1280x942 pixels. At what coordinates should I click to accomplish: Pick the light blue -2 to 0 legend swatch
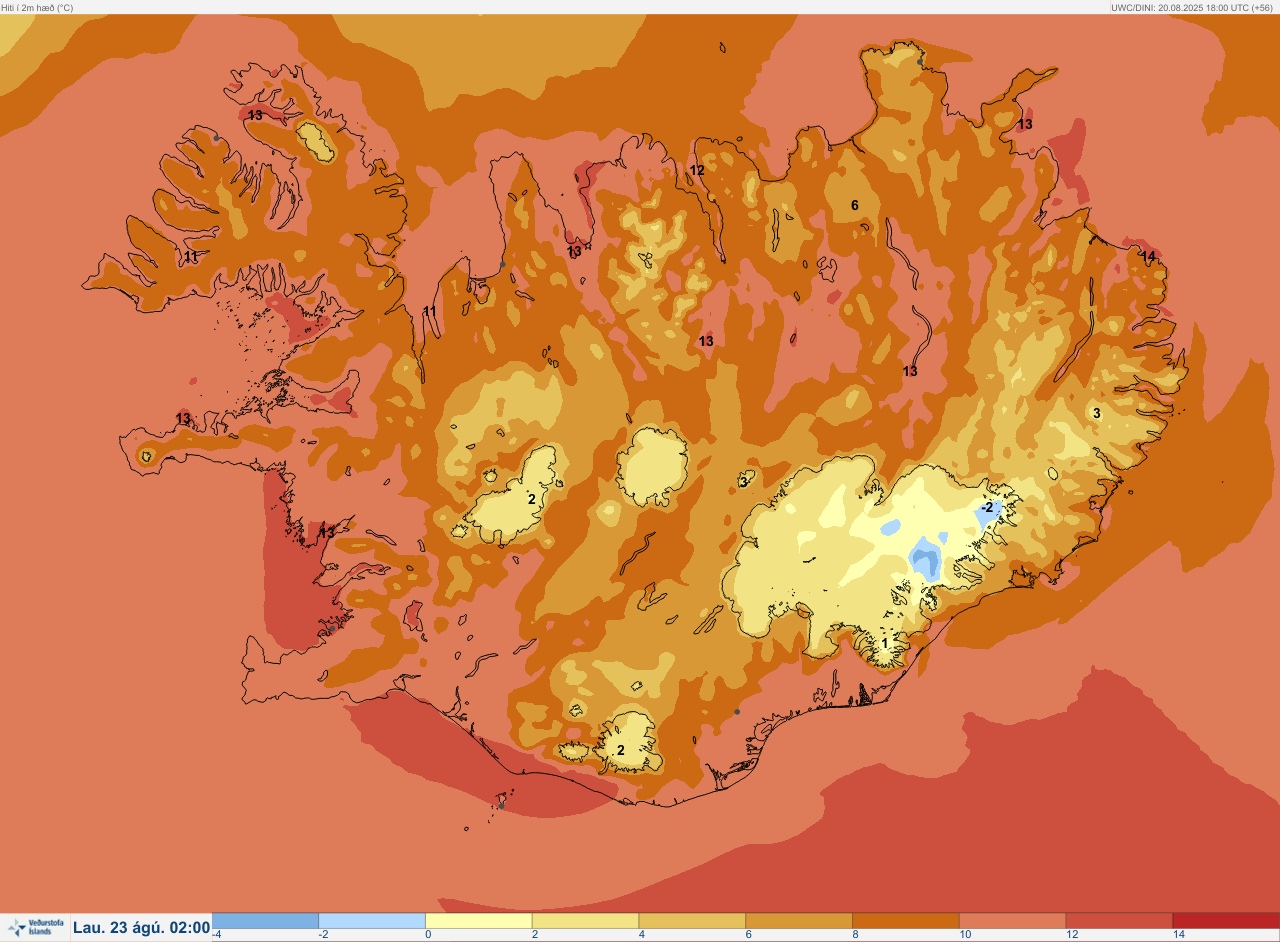pos(372,920)
